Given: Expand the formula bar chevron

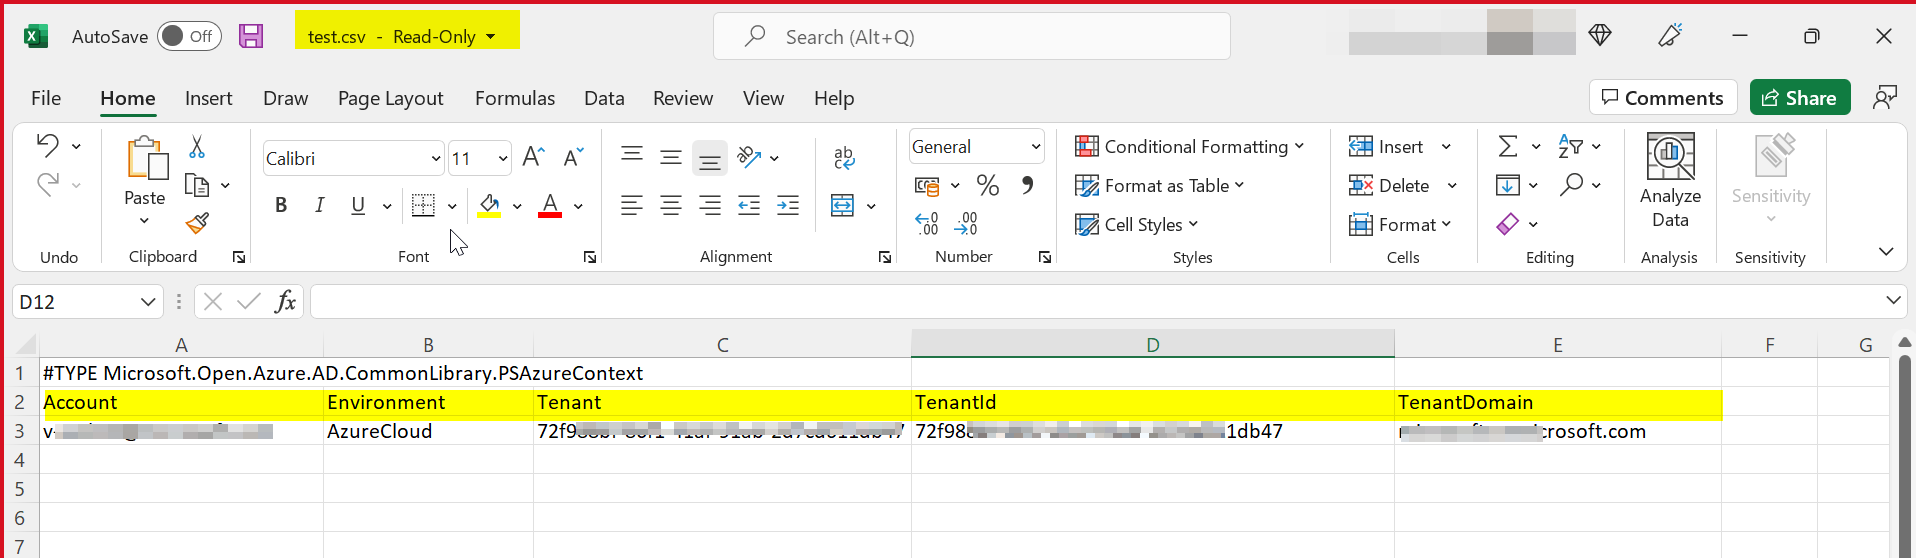Looking at the screenshot, I should pos(1893,300).
